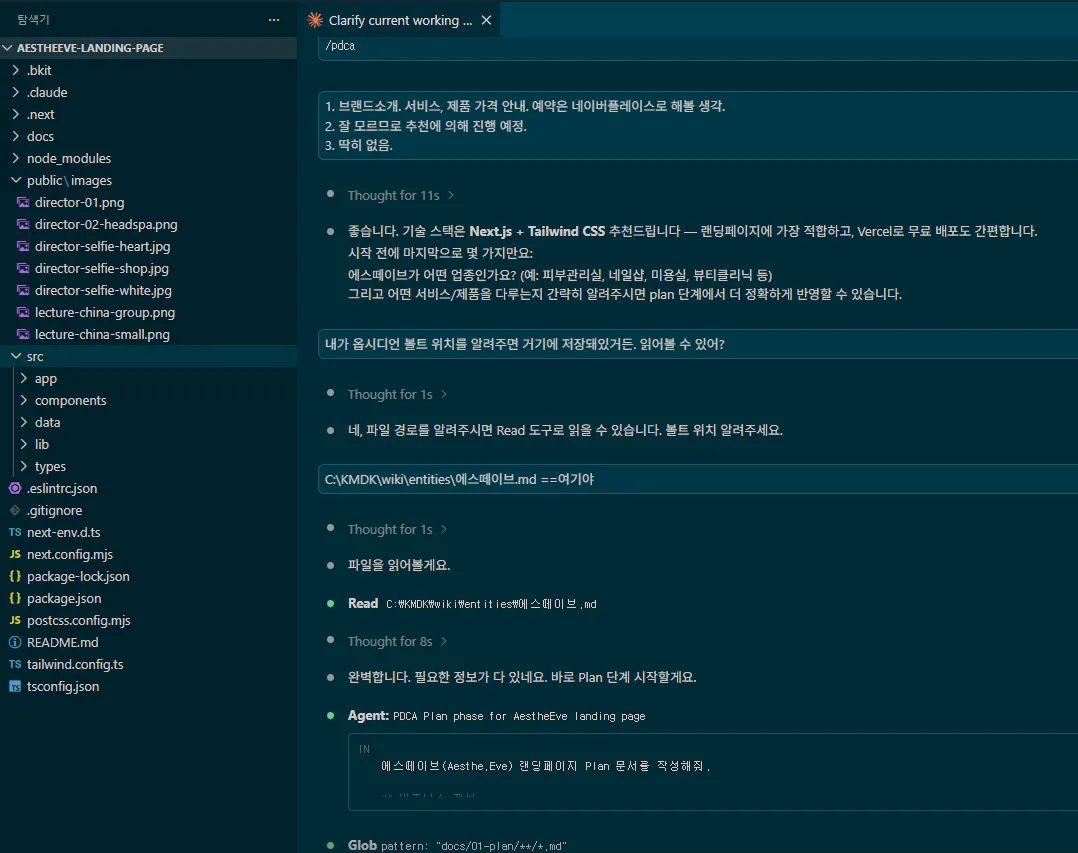1078x853 pixels.
Task: Click the Agent PDCA Plan phase entry
Action: pos(496,716)
